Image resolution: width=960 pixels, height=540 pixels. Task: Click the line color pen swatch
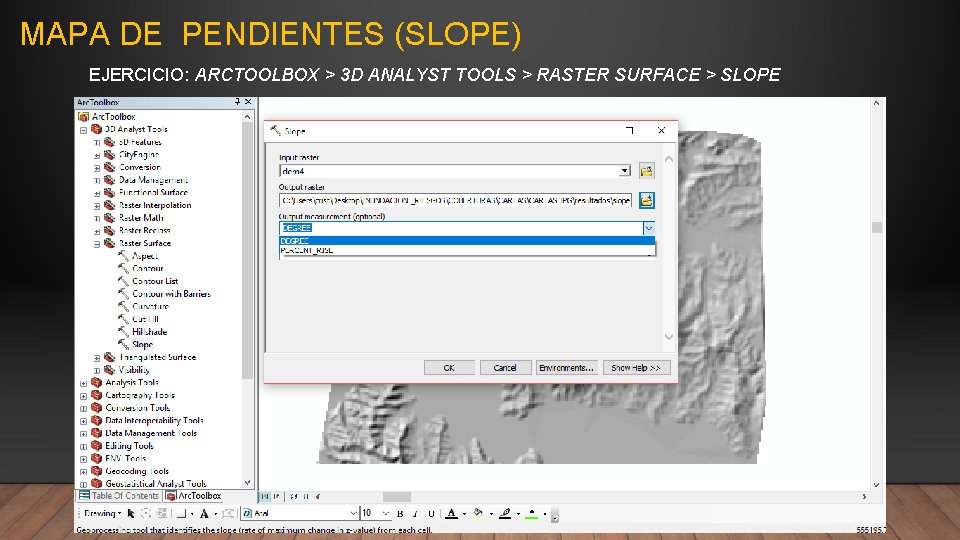click(x=505, y=514)
